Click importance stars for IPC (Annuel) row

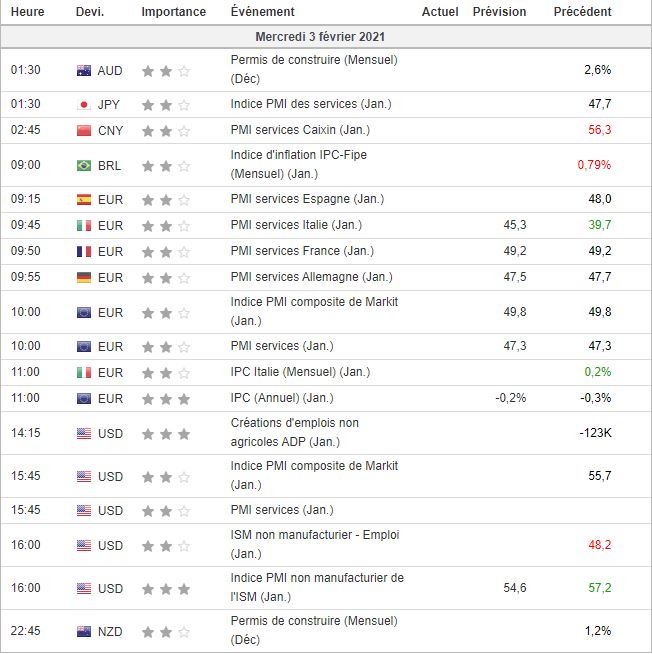[166, 398]
